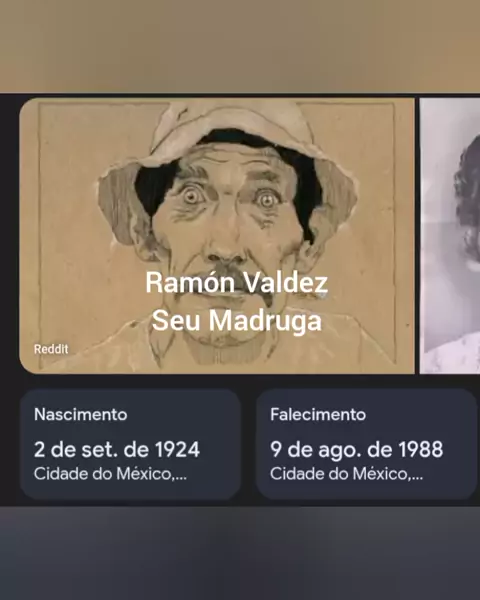Viewport: 480px width, 600px height.
Task: Click the Reddit image source label
Action: pos(51,349)
